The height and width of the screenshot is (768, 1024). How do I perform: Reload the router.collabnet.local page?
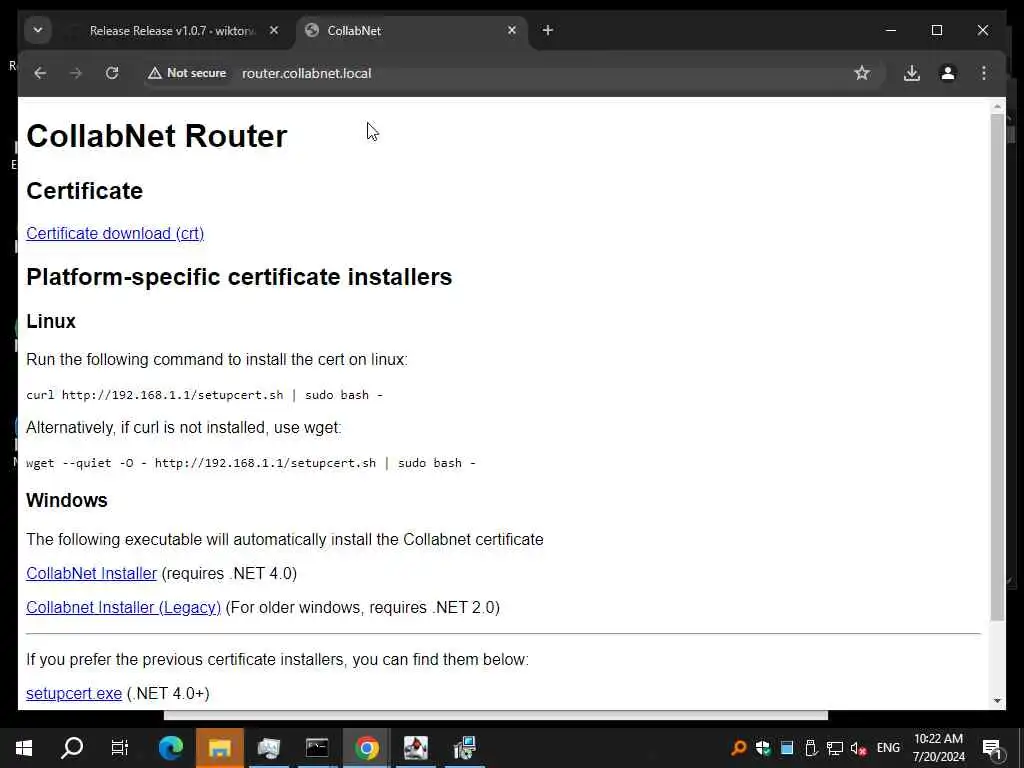point(112,73)
